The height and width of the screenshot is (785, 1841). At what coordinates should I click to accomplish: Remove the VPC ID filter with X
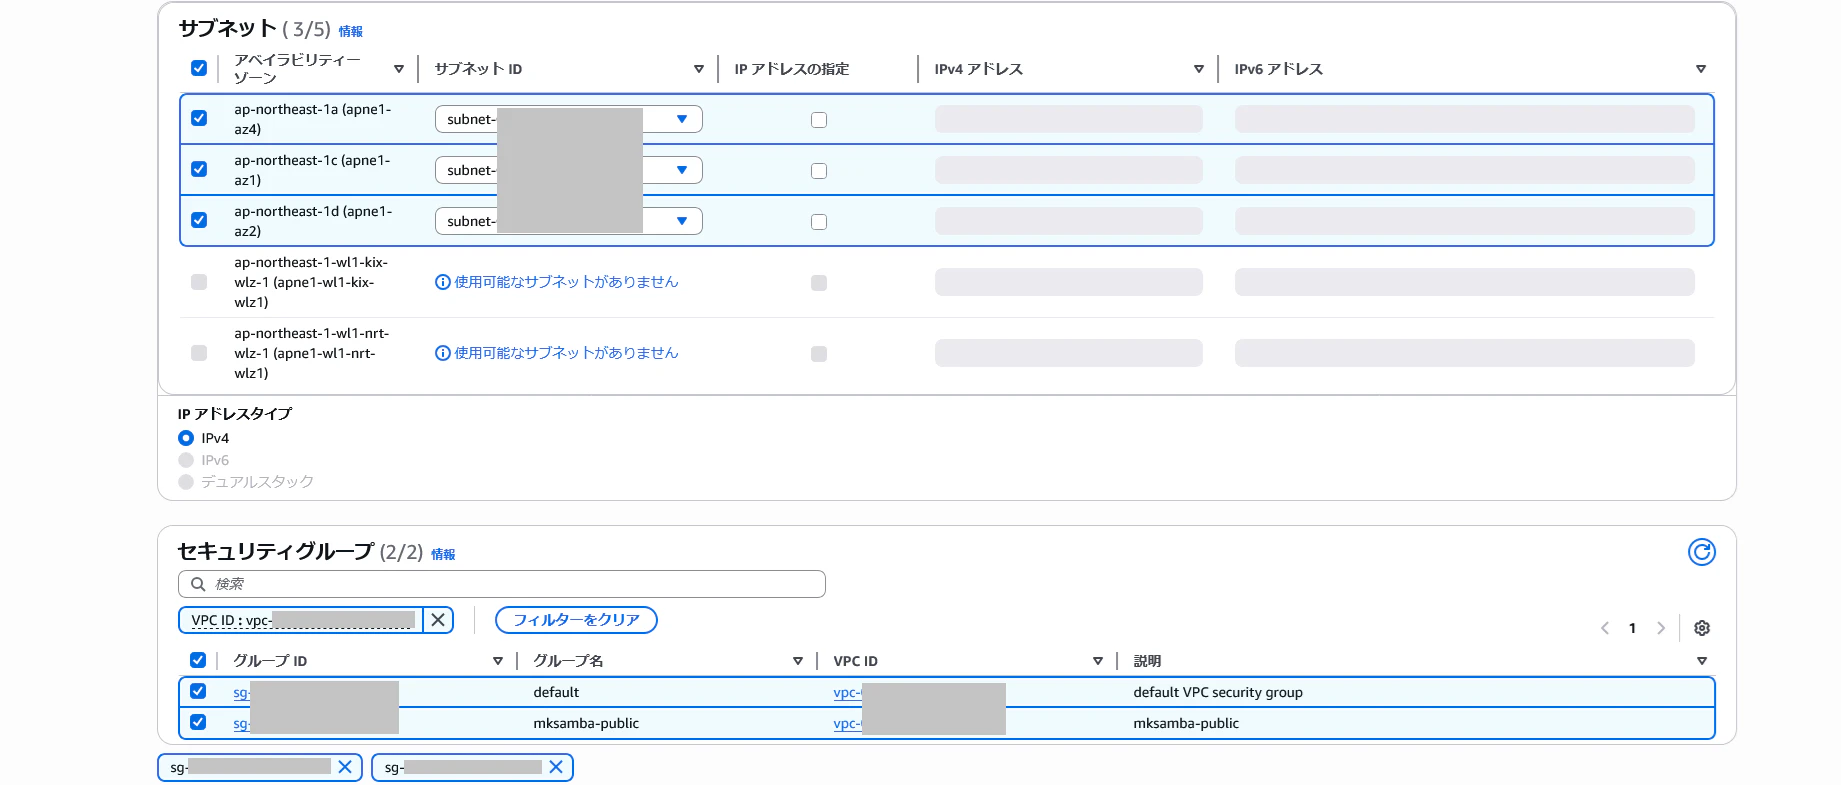[x=438, y=620]
